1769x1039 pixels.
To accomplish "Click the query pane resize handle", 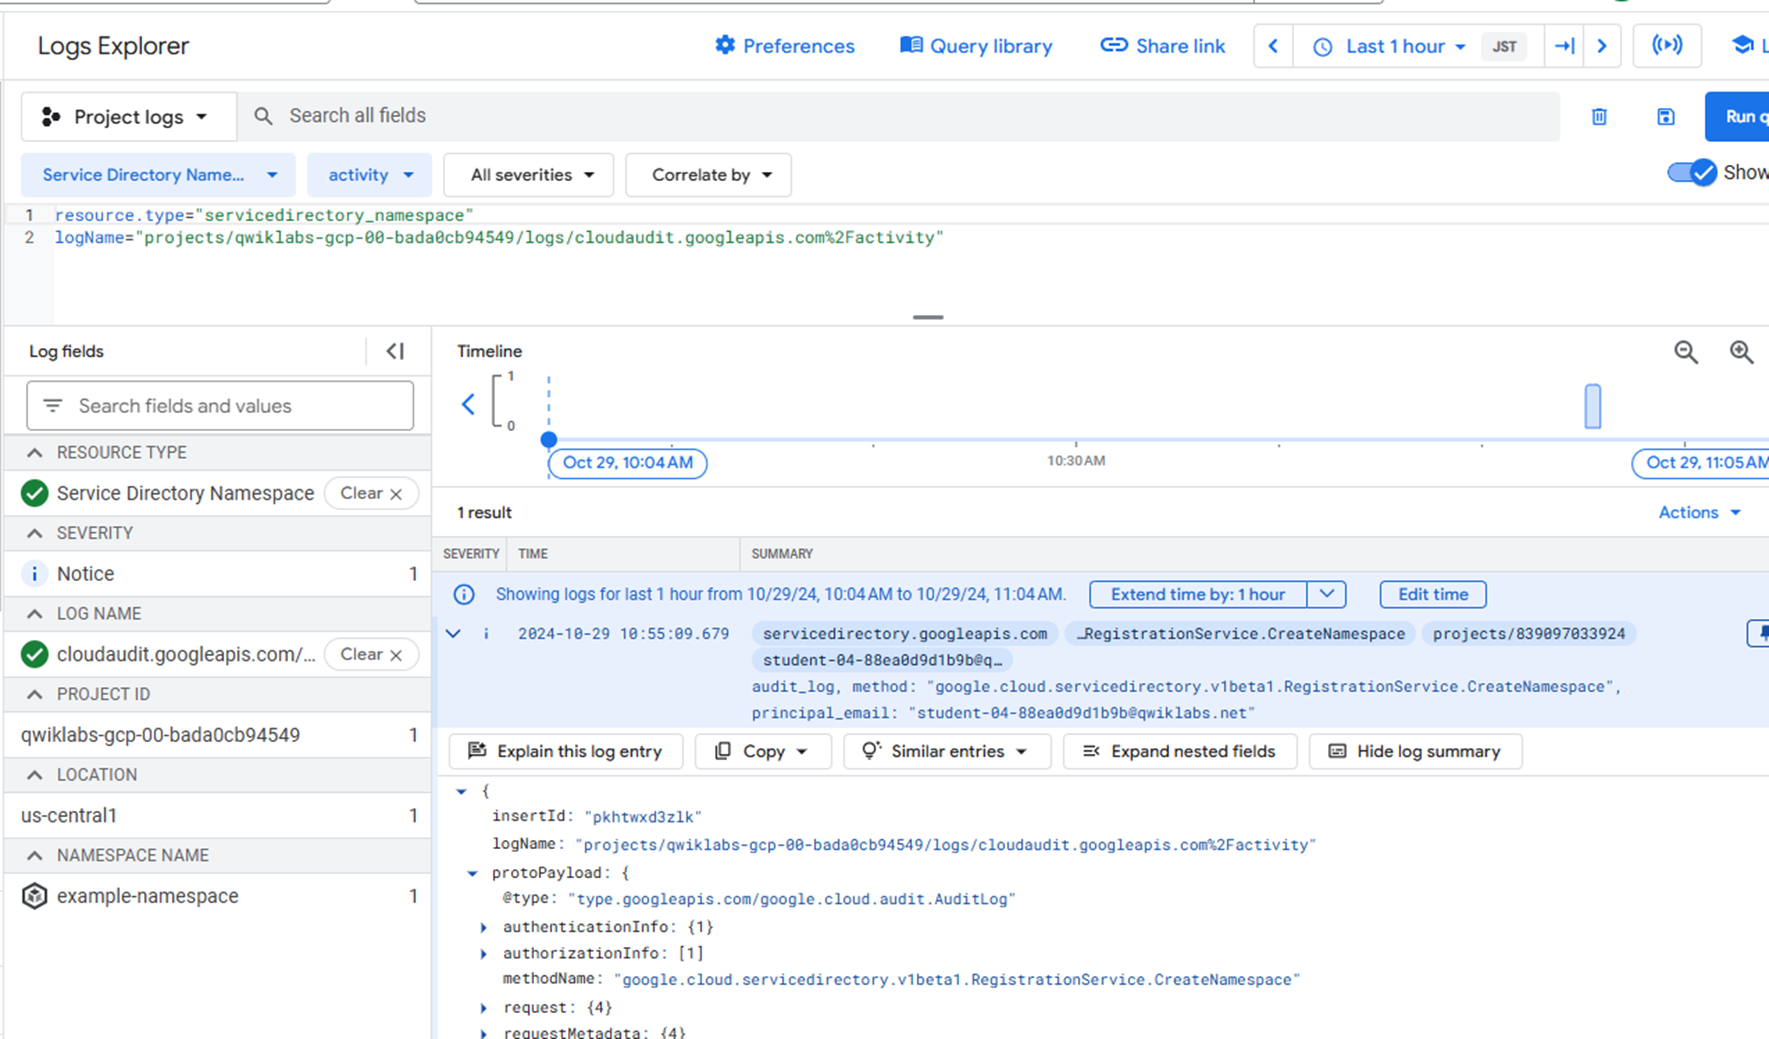I will click(928, 317).
